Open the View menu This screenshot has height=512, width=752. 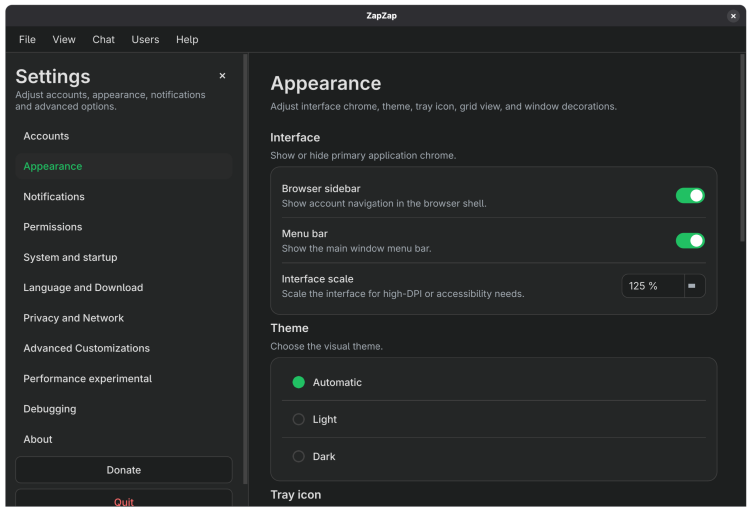(64, 39)
